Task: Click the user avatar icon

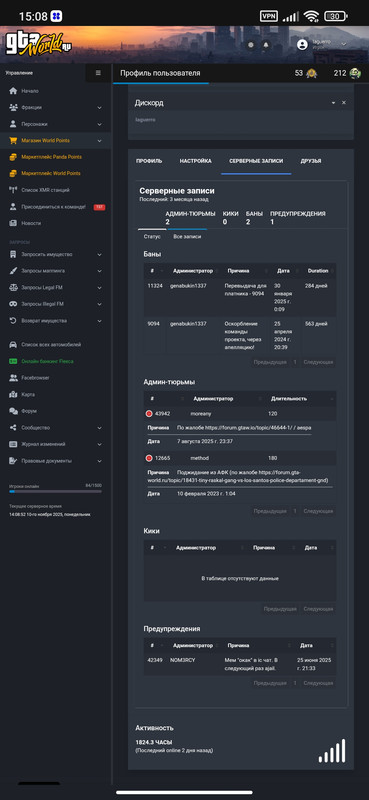Action: pyautogui.click(x=302, y=45)
